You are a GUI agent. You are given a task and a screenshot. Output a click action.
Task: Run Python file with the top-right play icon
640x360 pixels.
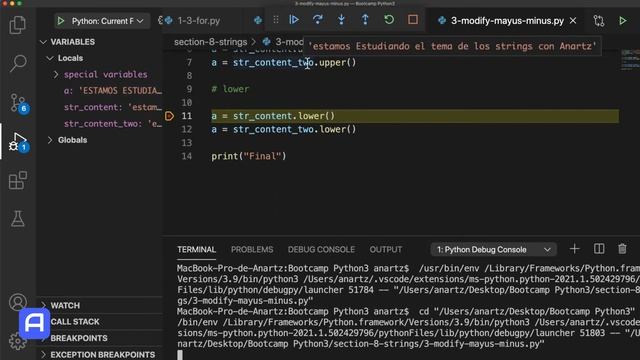click(622, 21)
